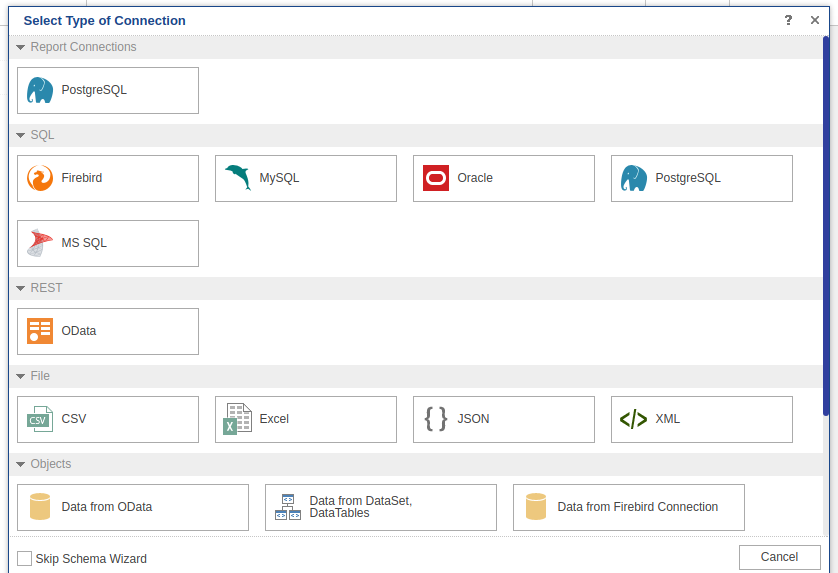Click the Firebird phoenix icon
The height and width of the screenshot is (573, 838).
point(40,178)
